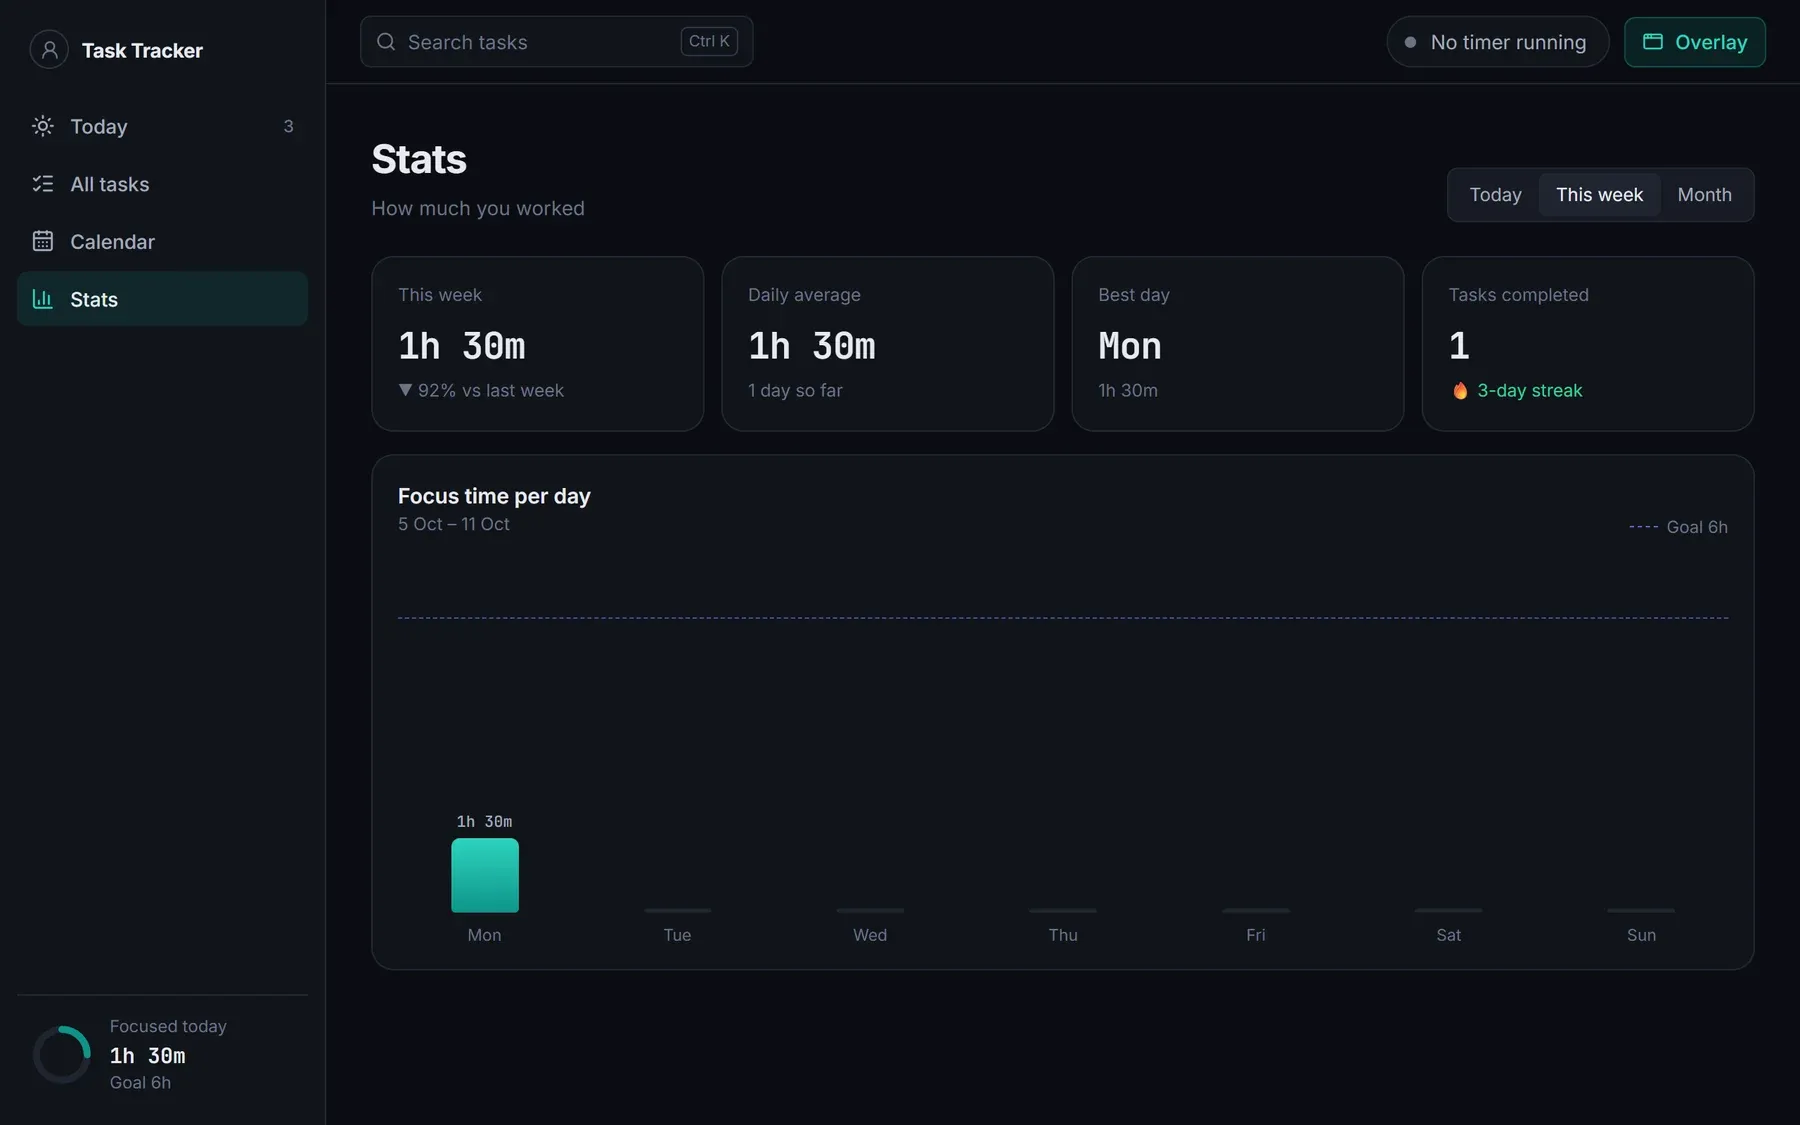
Task: Click the Sat axis label
Action: (1449, 935)
